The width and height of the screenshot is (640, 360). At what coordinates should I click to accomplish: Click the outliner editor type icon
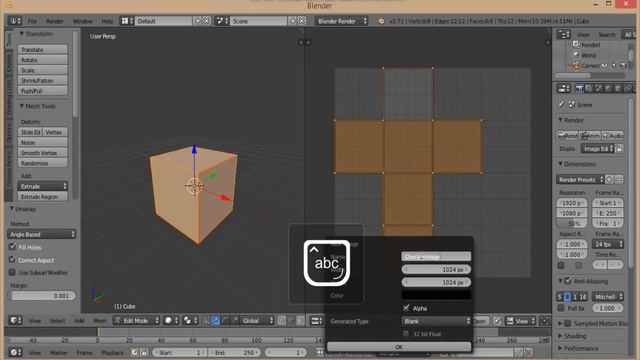(x=564, y=34)
